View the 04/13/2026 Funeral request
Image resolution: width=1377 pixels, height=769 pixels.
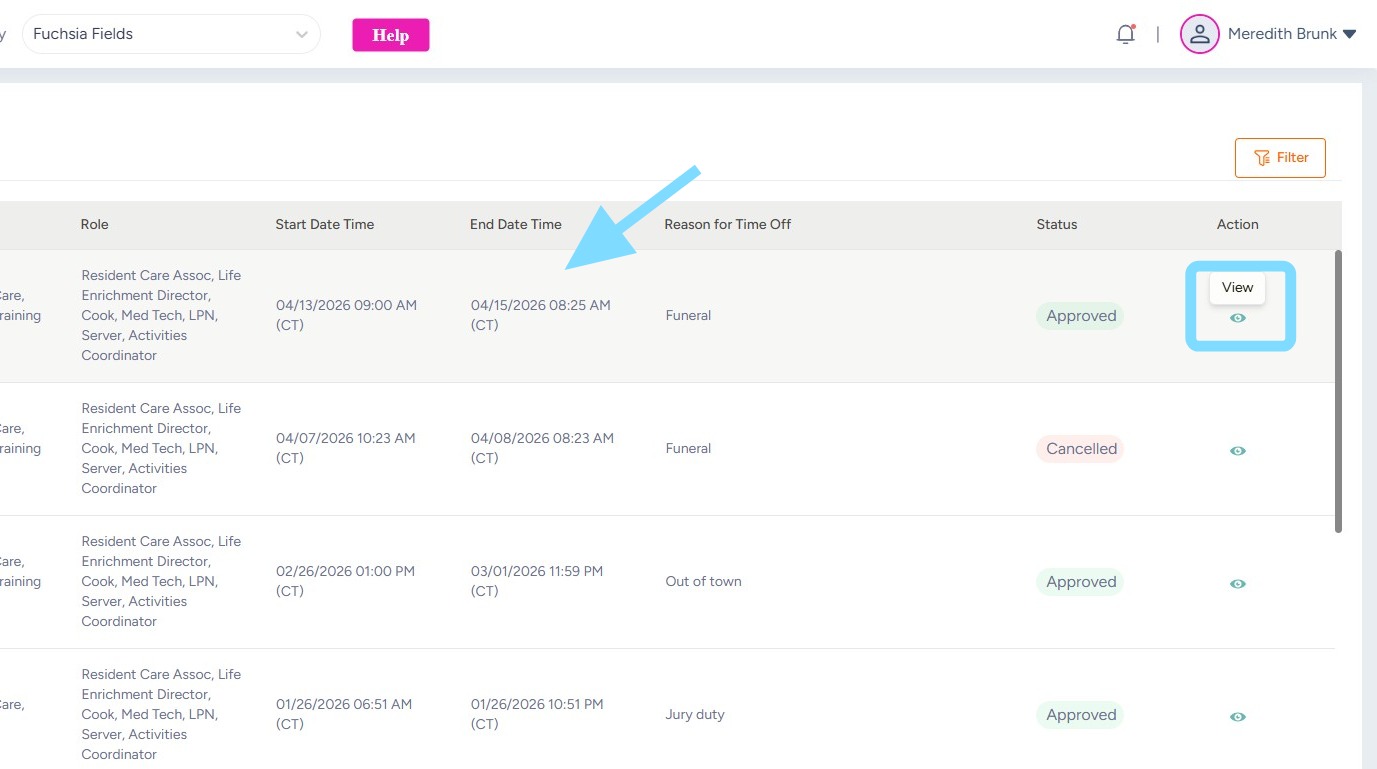(1238, 318)
